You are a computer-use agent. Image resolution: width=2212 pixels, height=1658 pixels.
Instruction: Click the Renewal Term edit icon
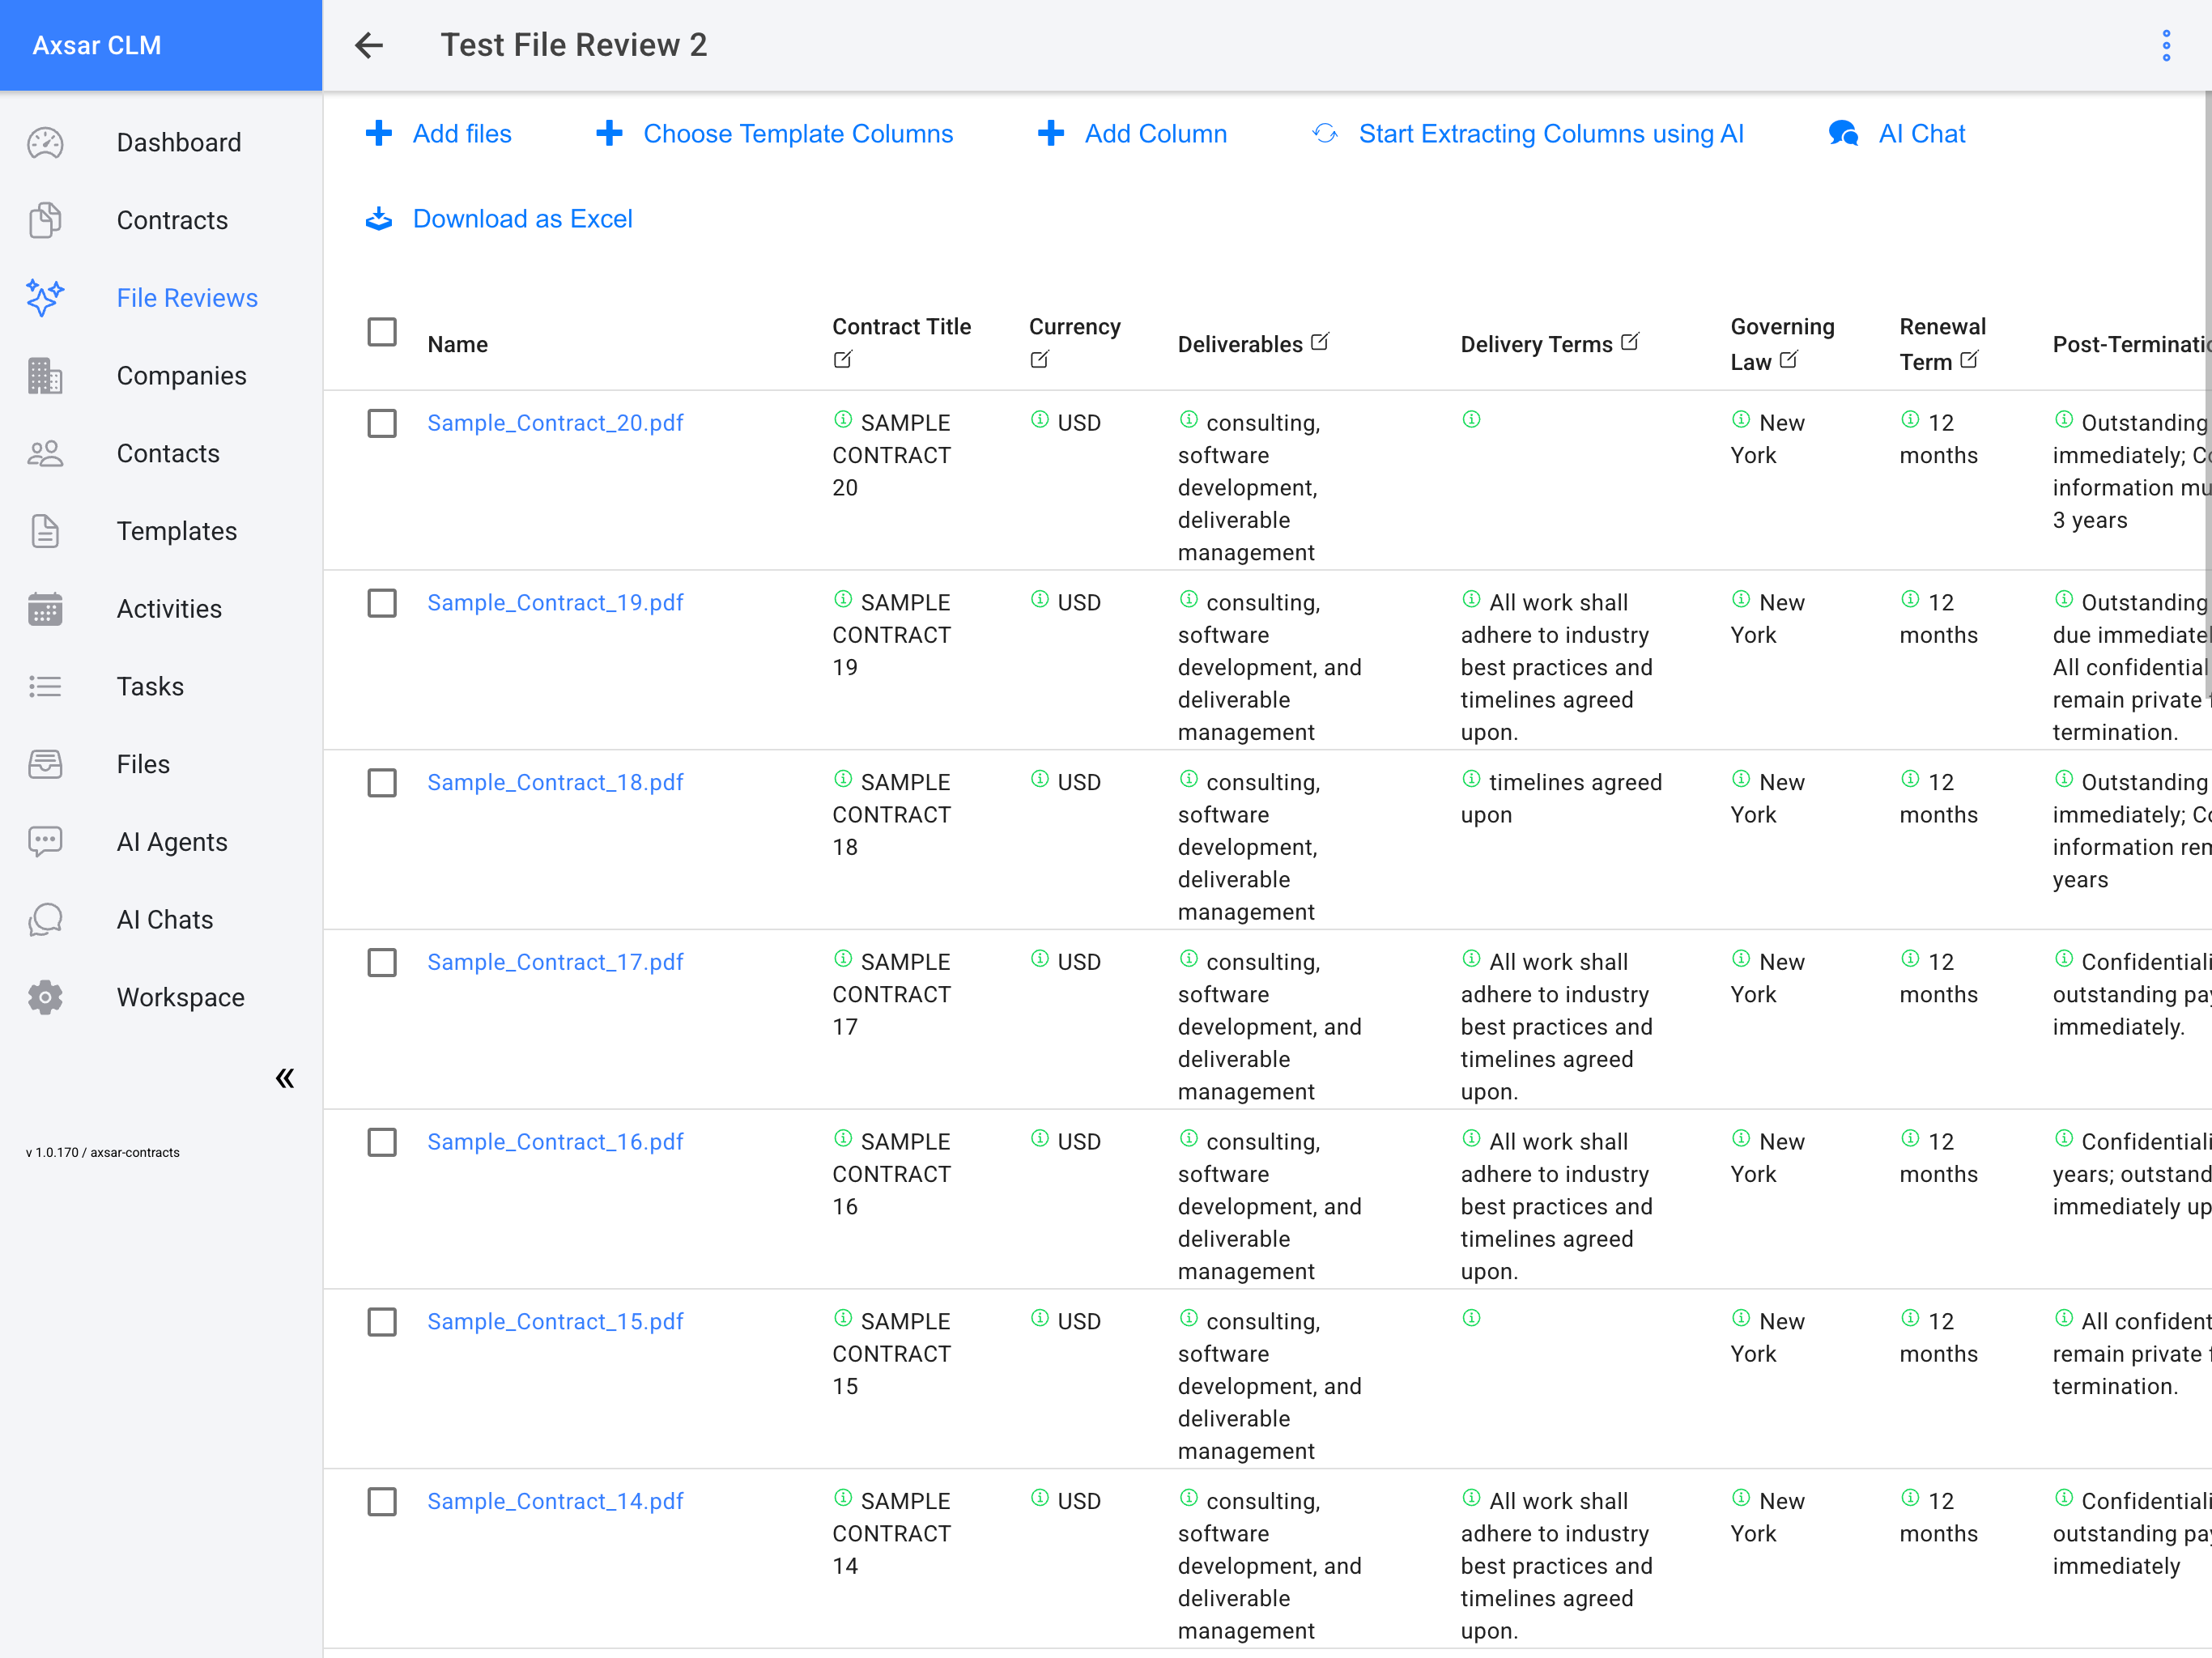(x=1969, y=360)
